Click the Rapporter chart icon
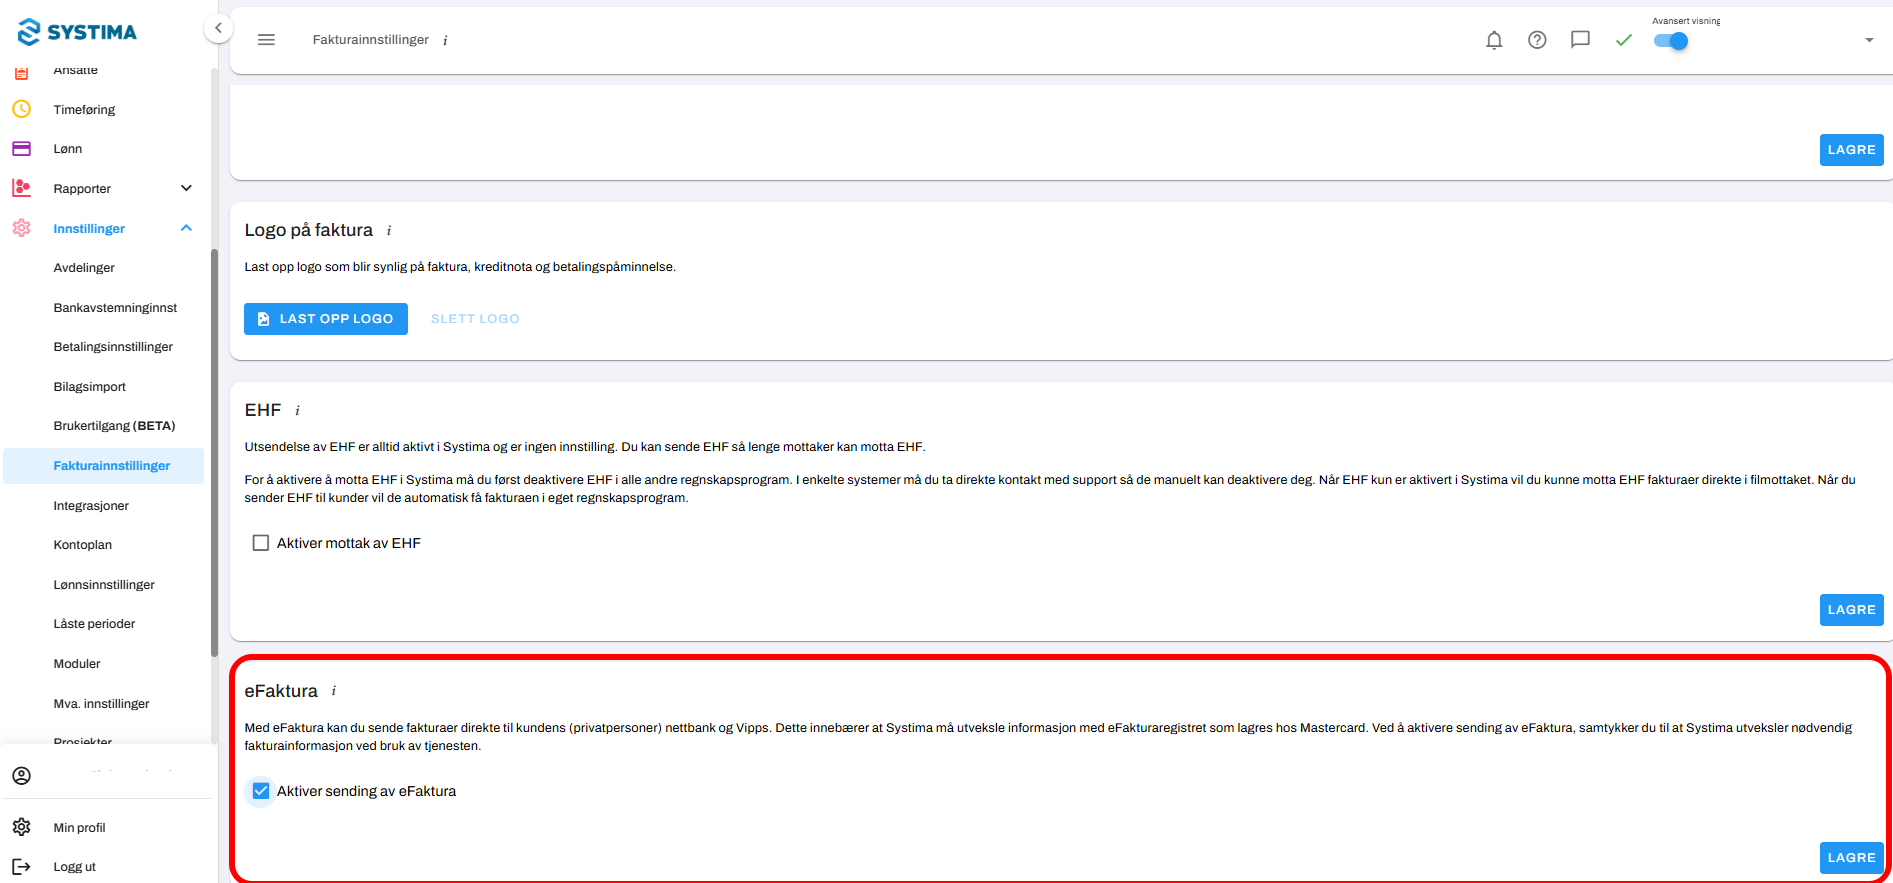The image size is (1893, 883). click(x=21, y=188)
